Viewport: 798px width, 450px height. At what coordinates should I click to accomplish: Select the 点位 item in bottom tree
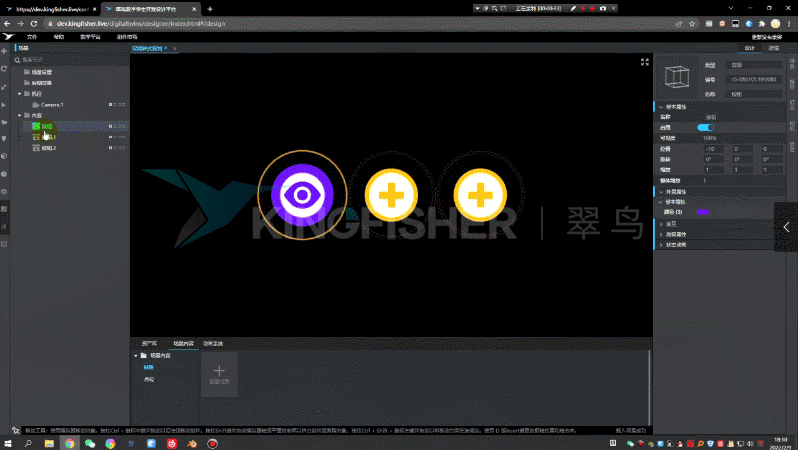coord(149,379)
